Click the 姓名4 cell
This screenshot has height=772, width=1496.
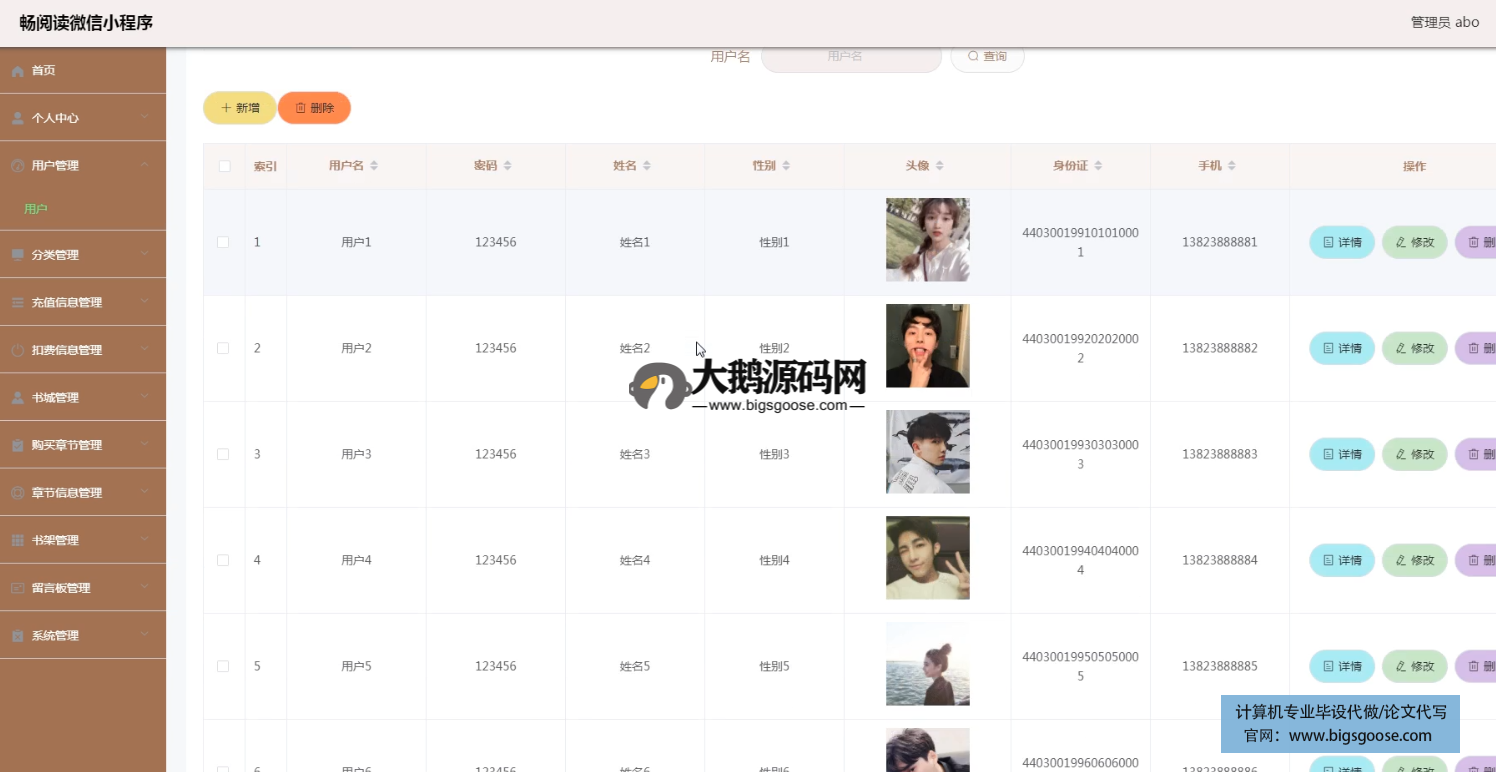[635, 560]
